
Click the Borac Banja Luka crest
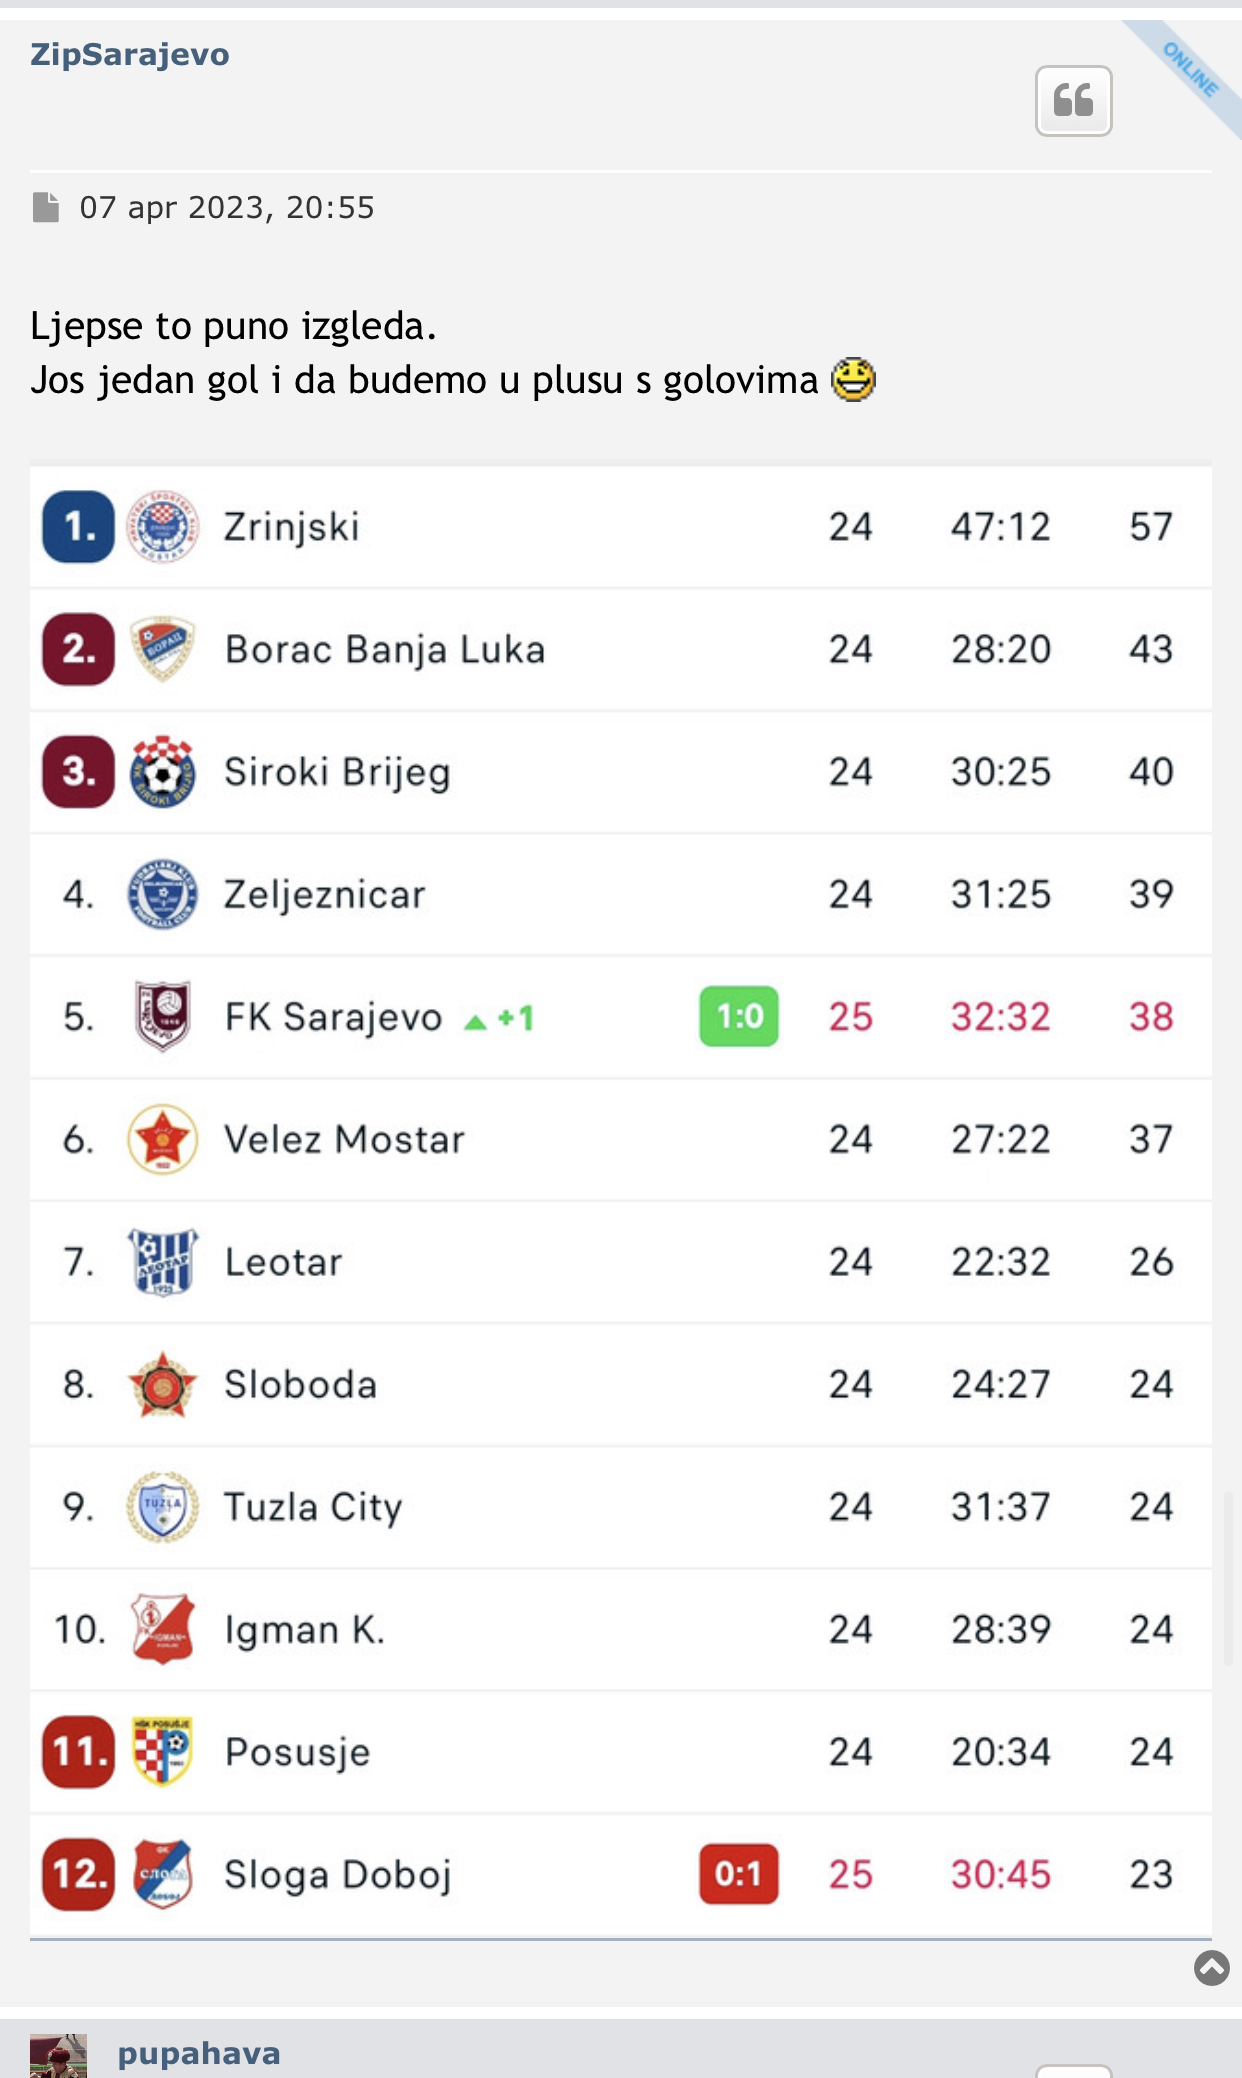pos(163,649)
